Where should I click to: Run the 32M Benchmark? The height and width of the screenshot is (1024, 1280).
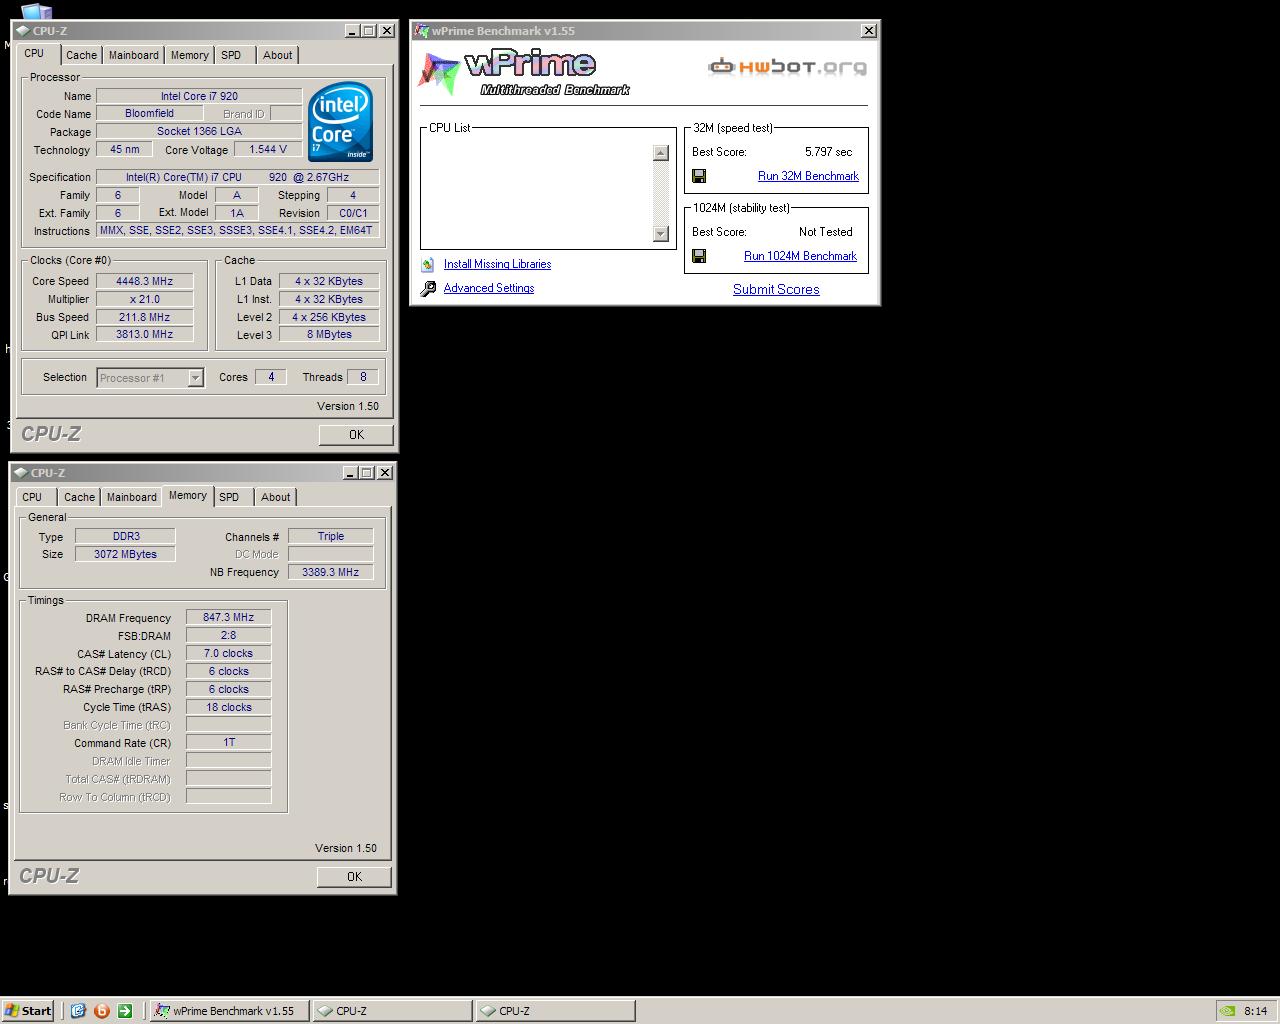coord(808,176)
